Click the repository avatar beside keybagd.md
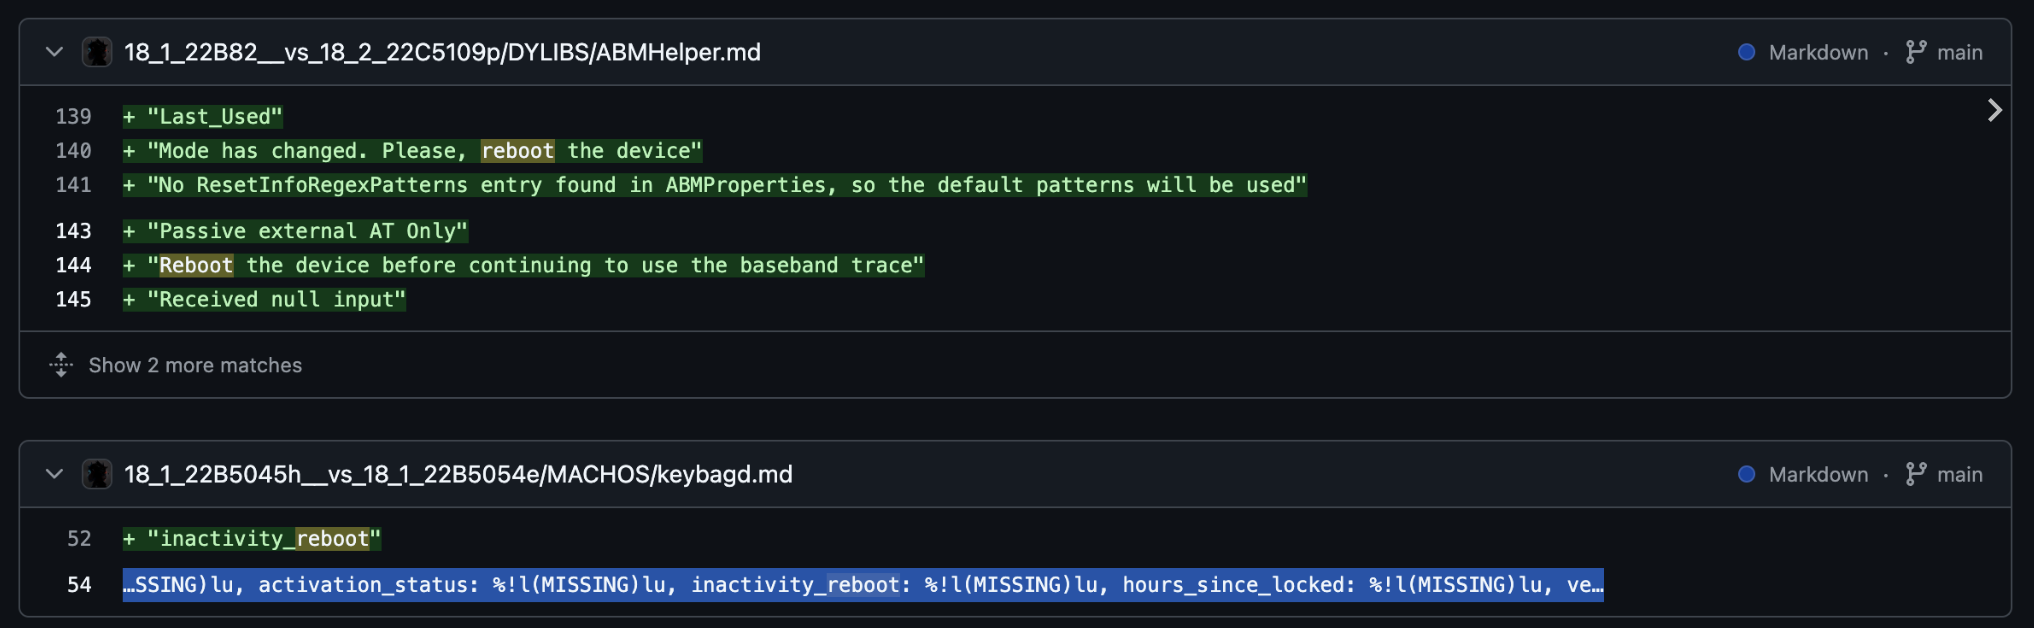 pyautogui.click(x=97, y=474)
